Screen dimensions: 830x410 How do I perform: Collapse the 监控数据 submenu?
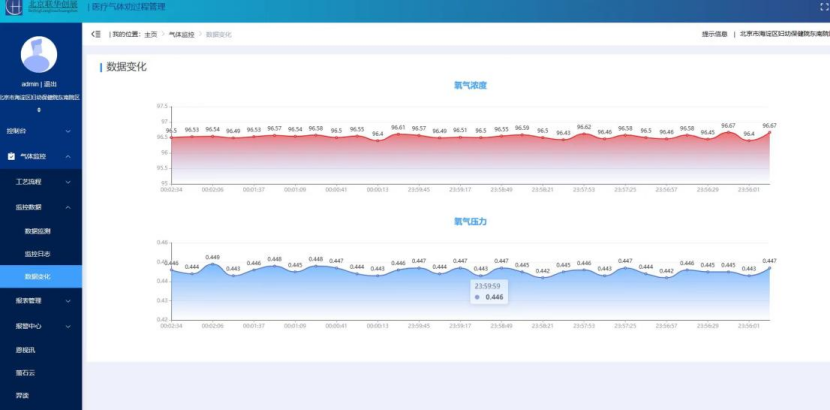point(68,207)
